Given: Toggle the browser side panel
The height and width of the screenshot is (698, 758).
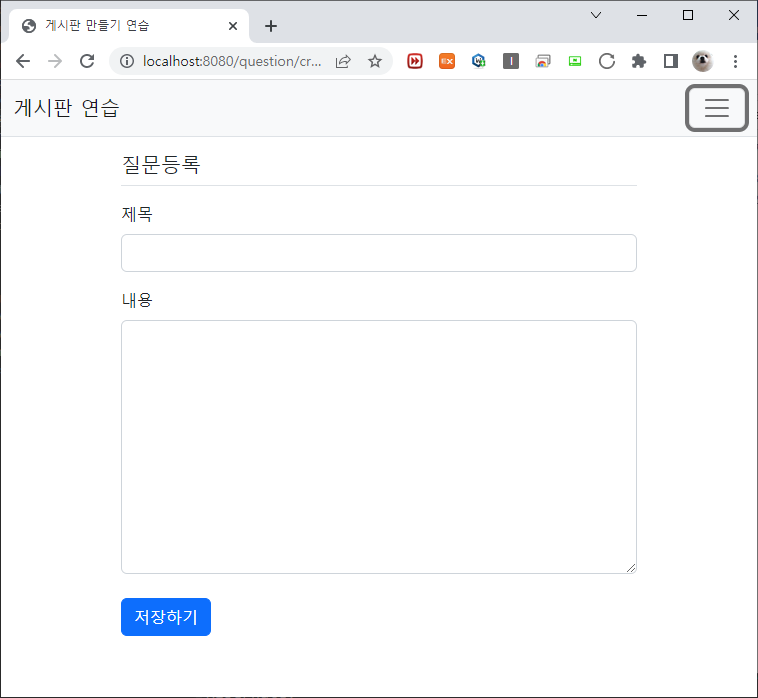Looking at the screenshot, I should pyautogui.click(x=671, y=61).
